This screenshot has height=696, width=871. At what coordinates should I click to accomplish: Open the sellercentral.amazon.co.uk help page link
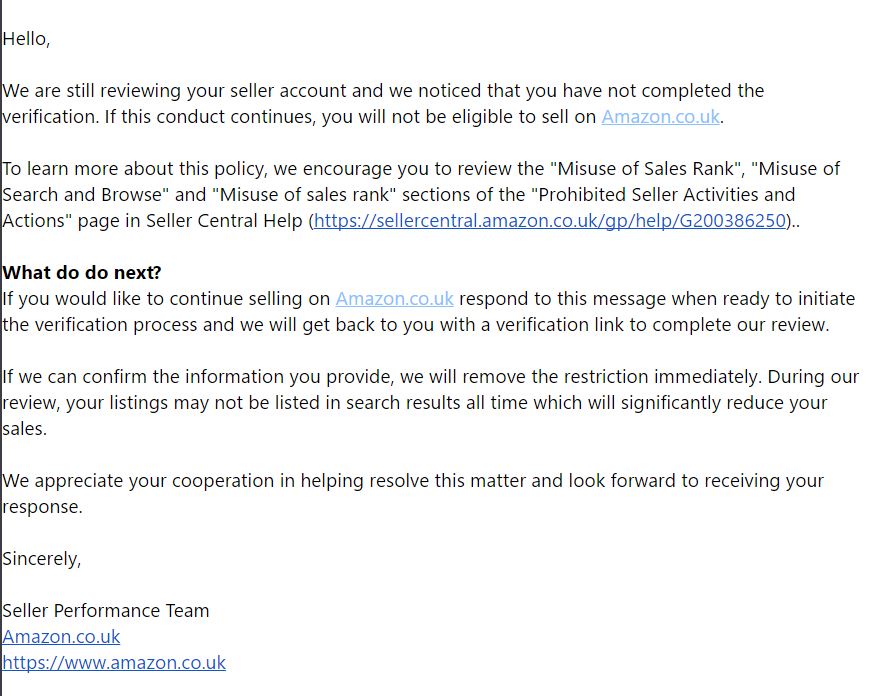pyautogui.click(x=549, y=221)
